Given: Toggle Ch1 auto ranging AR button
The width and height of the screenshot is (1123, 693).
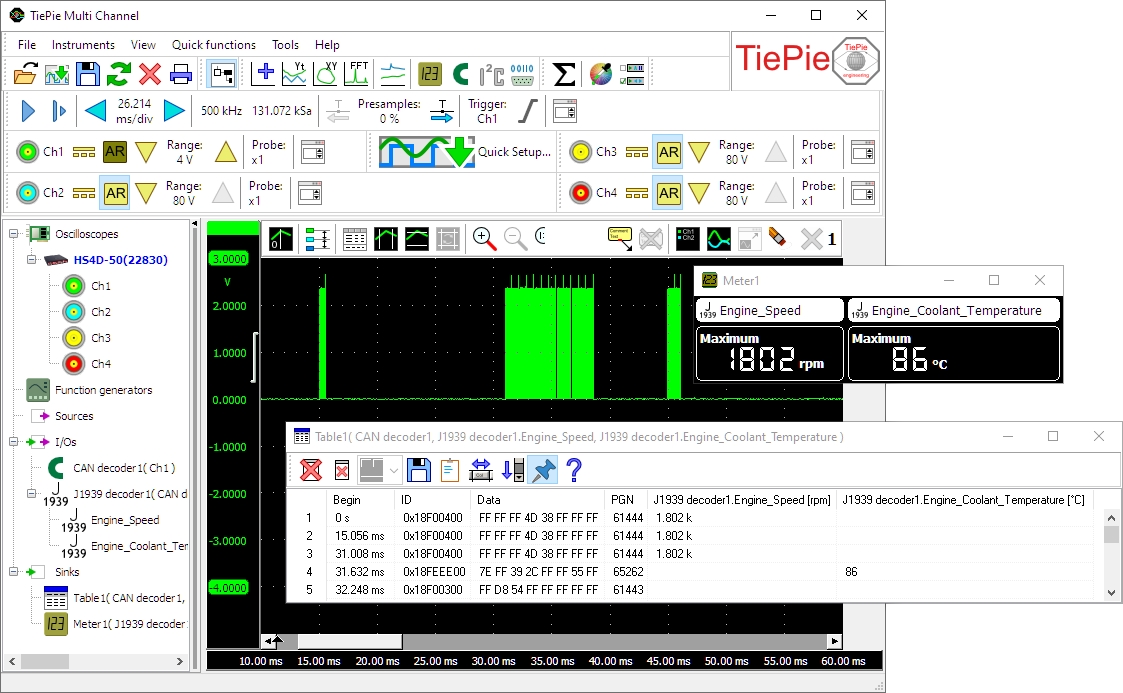Looking at the screenshot, I should point(115,152).
